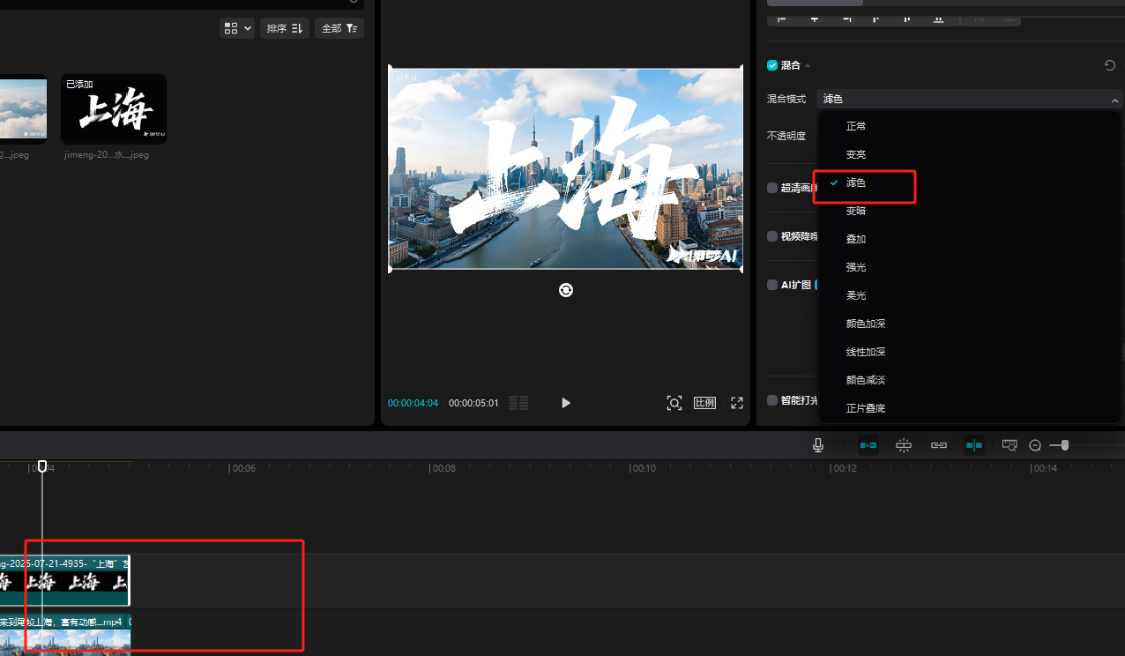Click the reset icon in the 混合 section

pos(1109,65)
